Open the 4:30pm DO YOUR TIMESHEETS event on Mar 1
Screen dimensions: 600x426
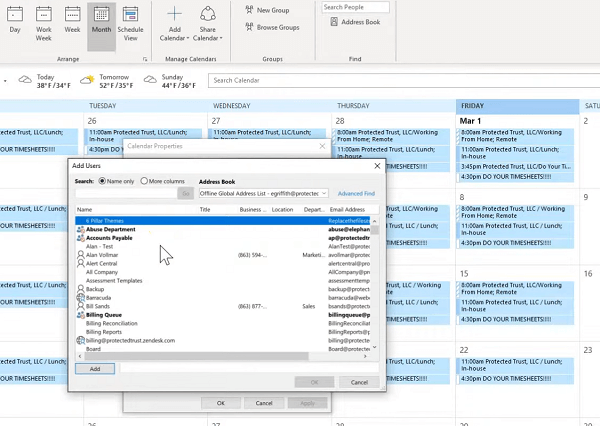515,177
